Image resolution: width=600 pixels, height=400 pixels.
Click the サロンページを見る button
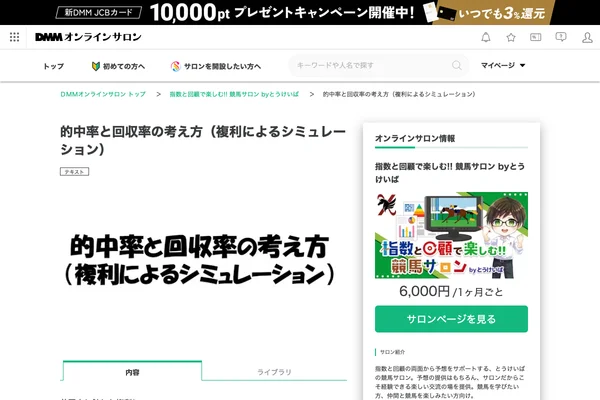(x=451, y=319)
